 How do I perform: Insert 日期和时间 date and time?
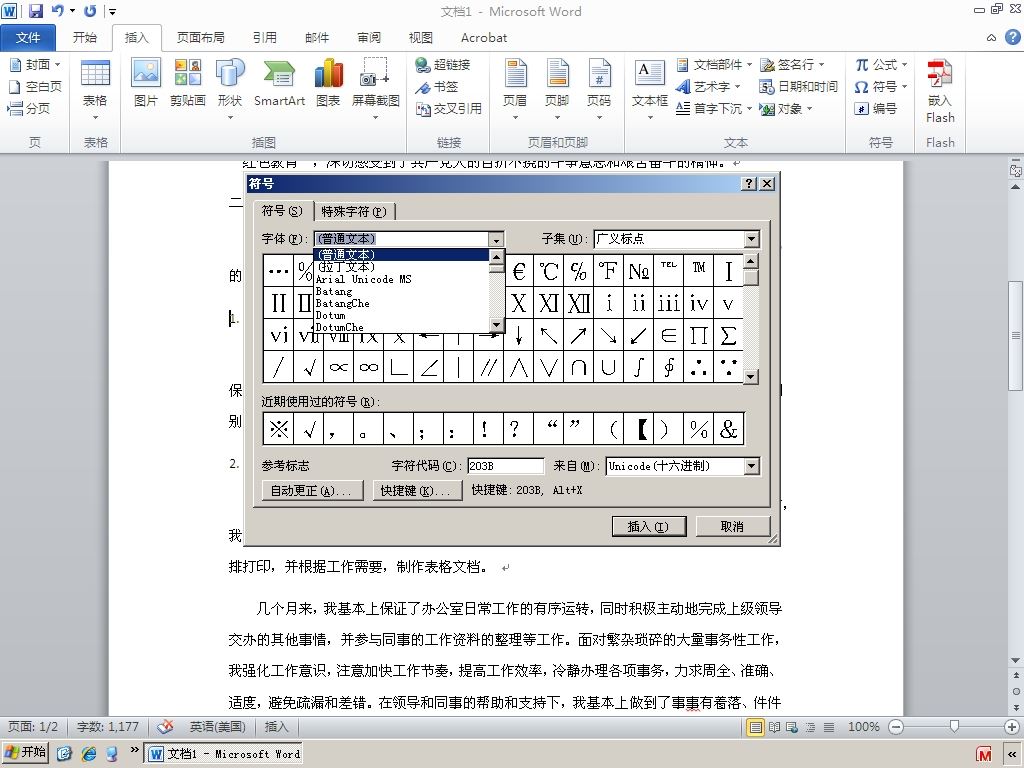[798, 87]
